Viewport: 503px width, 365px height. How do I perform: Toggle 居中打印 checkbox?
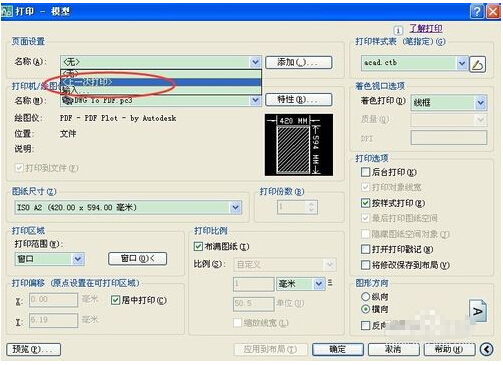click(x=115, y=300)
